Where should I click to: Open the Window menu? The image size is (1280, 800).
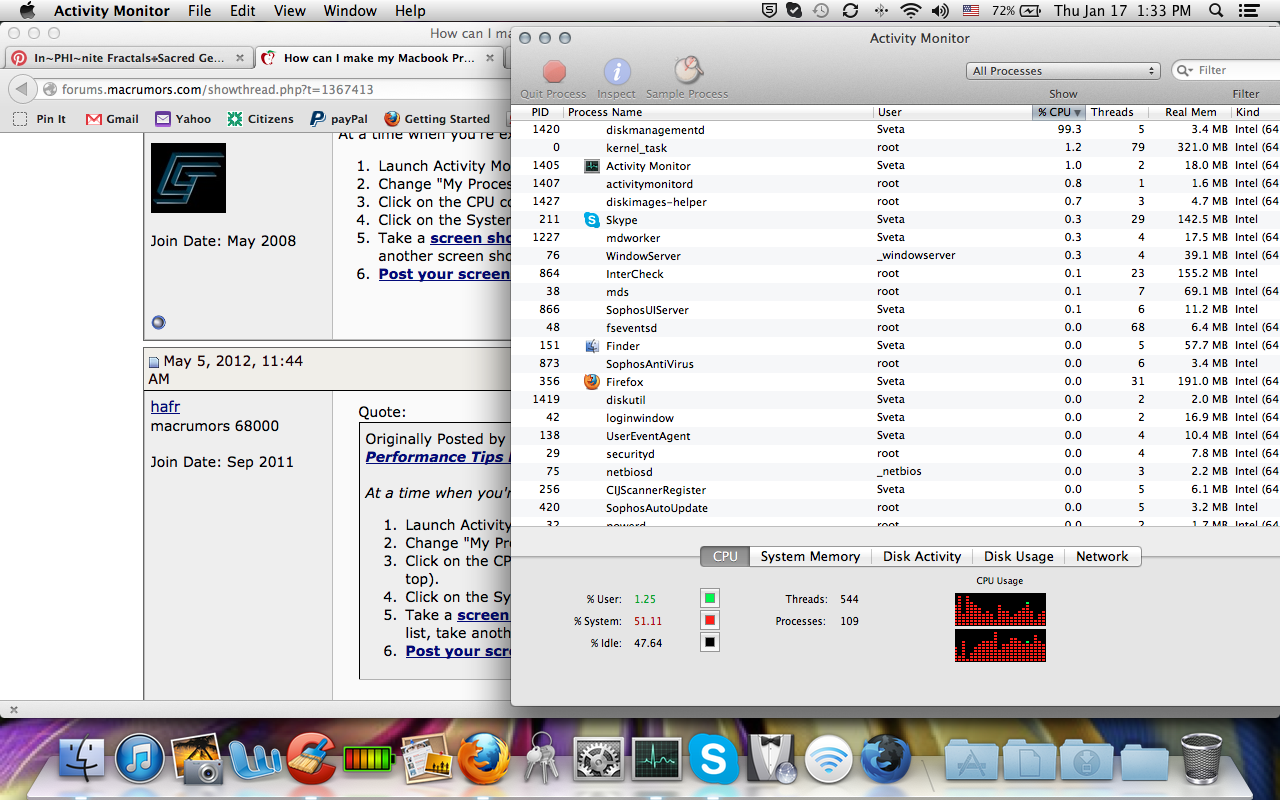[x=350, y=11]
